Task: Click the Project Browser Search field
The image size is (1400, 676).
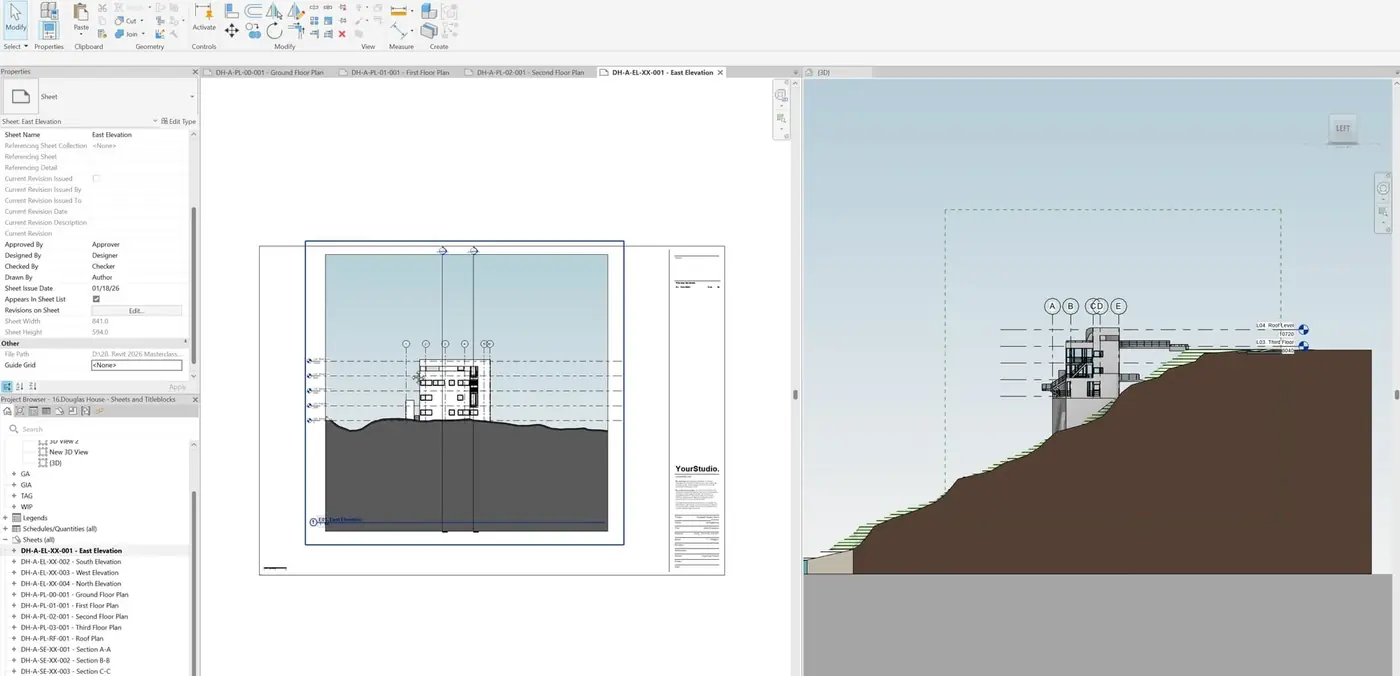Action: point(100,429)
